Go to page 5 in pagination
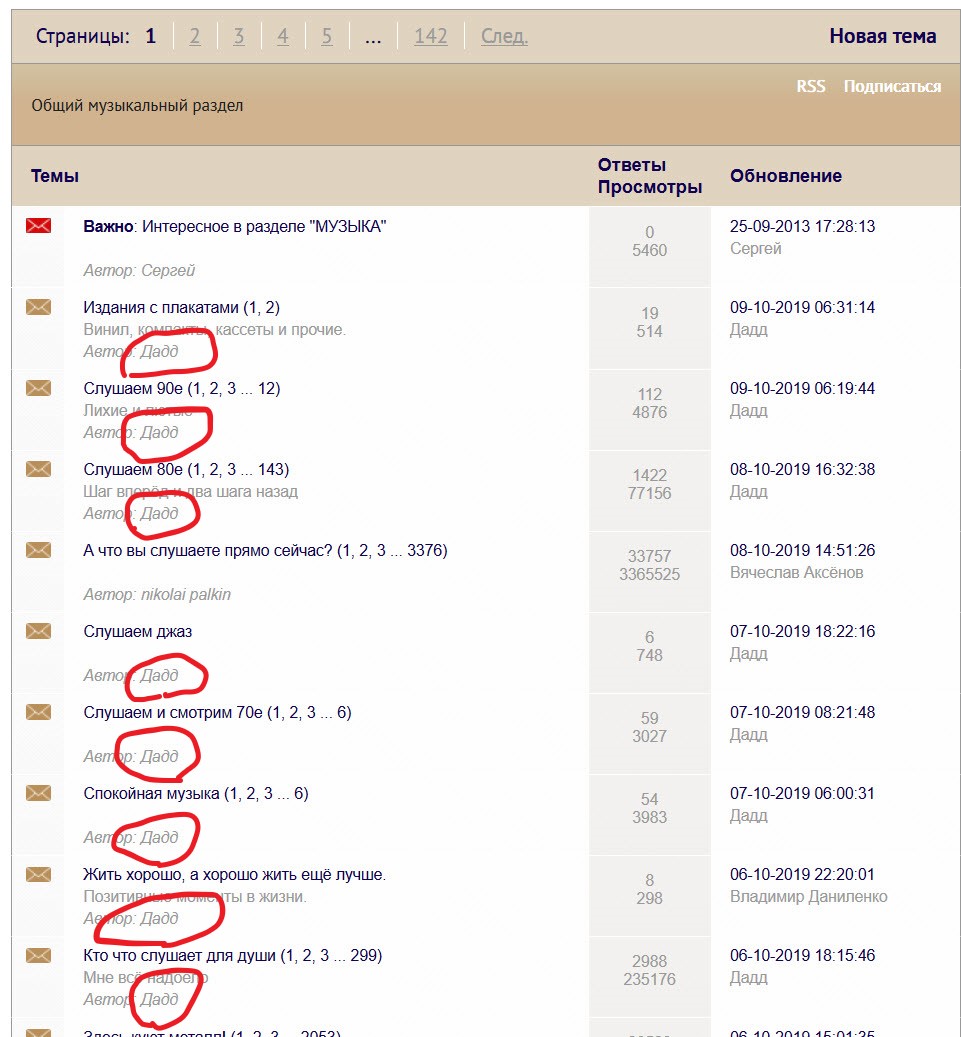This screenshot has width=961, height=1037. [x=327, y=36]
